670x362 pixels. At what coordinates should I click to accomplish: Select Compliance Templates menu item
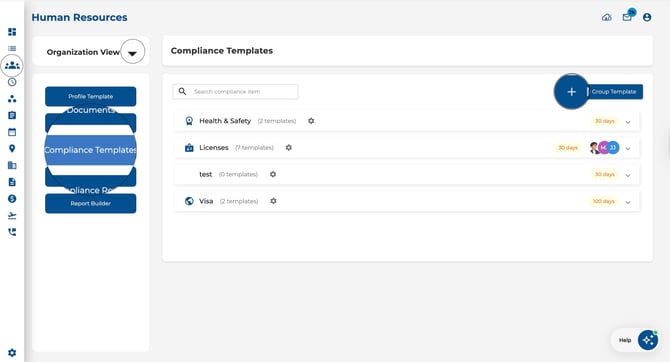point(91,150)
